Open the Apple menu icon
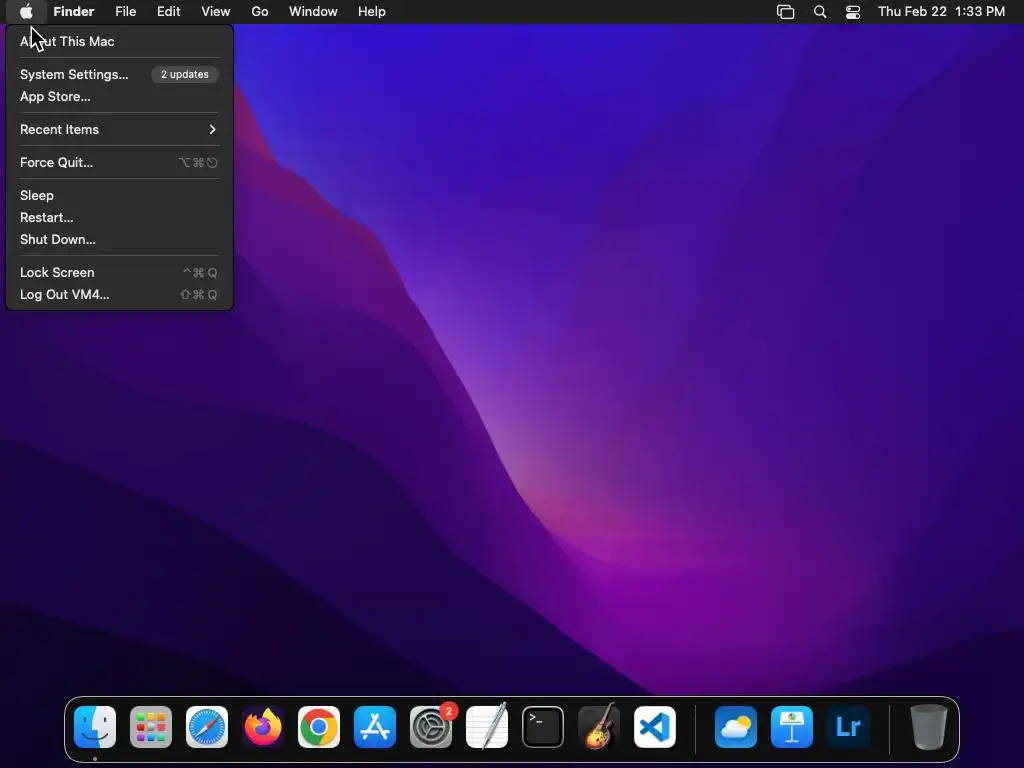Image resolution: width=1024 pixels, height=768 pixels. pos(26,12)
